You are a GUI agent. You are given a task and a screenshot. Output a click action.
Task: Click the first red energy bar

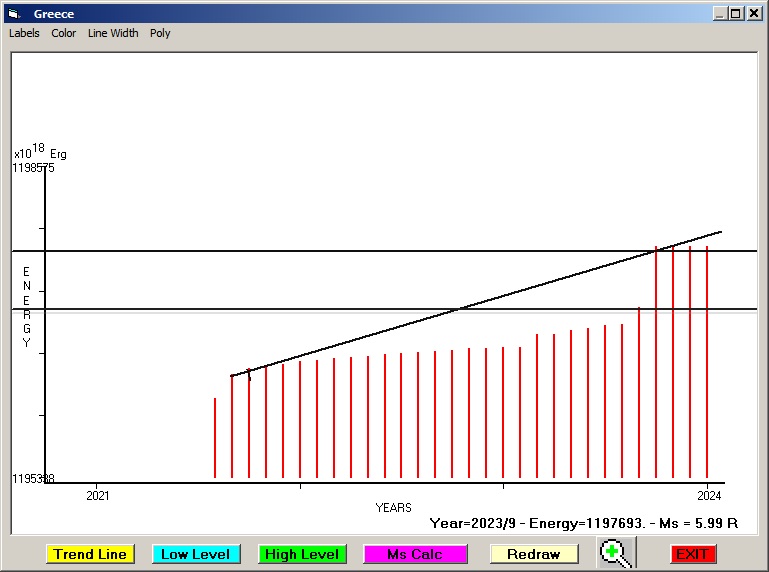click(x=215, y=438)
